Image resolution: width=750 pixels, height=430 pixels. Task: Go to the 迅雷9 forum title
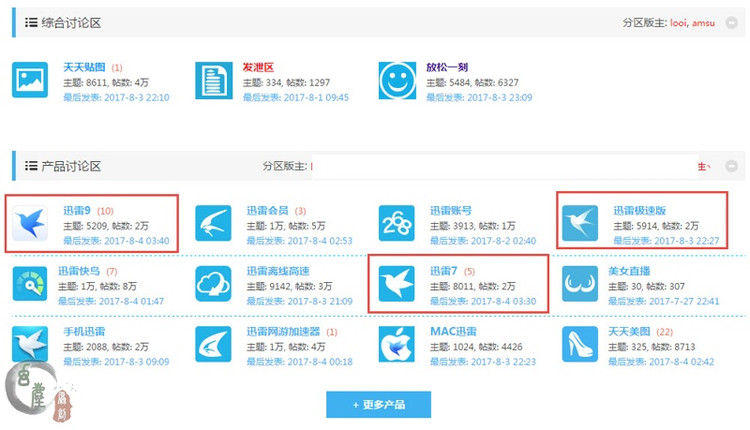pyautogui.click(x=77, y=210)
